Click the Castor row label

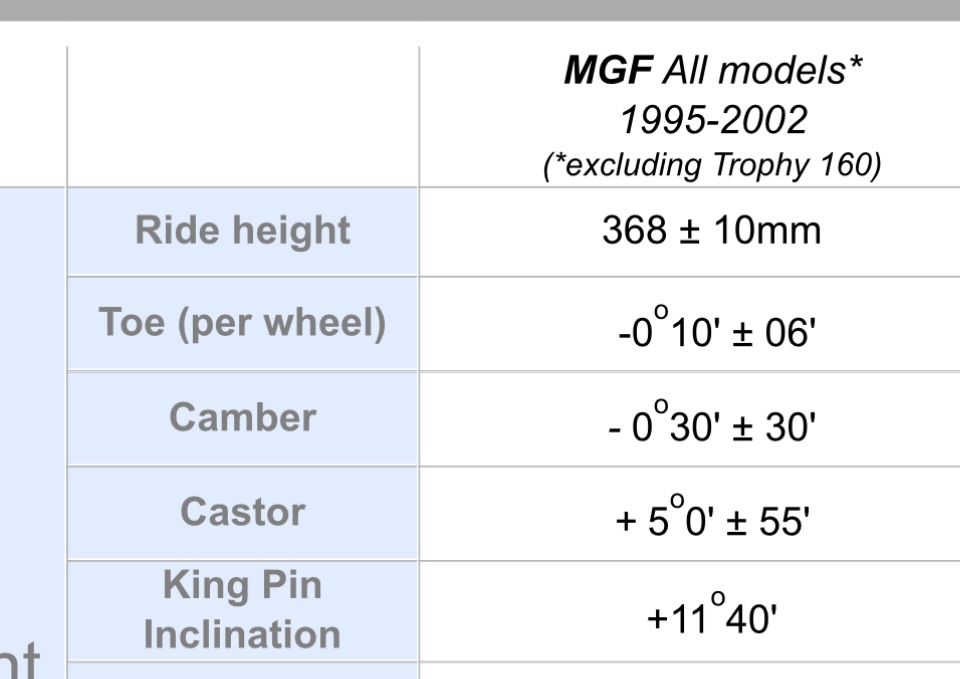242,512
